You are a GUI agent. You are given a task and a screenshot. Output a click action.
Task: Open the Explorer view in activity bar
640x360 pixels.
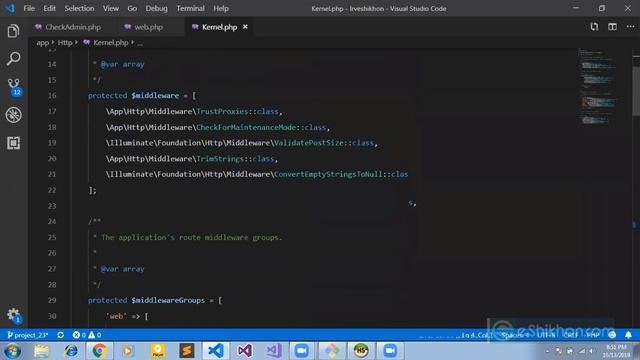pyautogui.click(x=13, y=31)
